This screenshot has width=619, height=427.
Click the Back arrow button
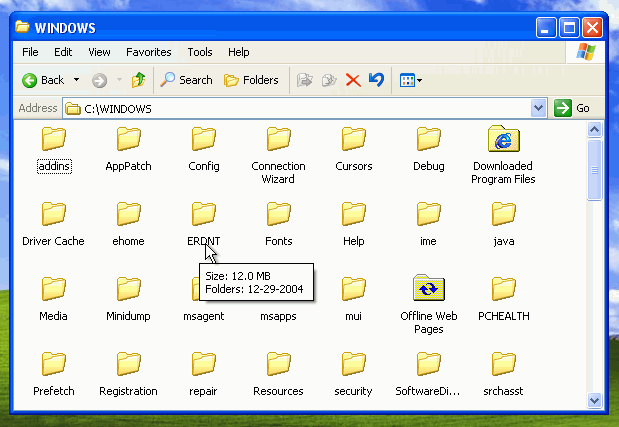[x=43, y=80]
